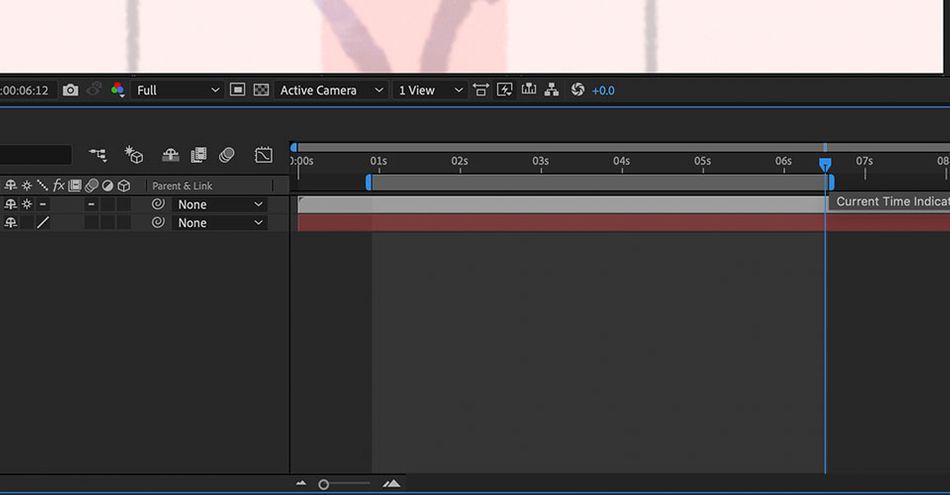
Task: Enable Motion Blur for the composition
Action: 227,155
